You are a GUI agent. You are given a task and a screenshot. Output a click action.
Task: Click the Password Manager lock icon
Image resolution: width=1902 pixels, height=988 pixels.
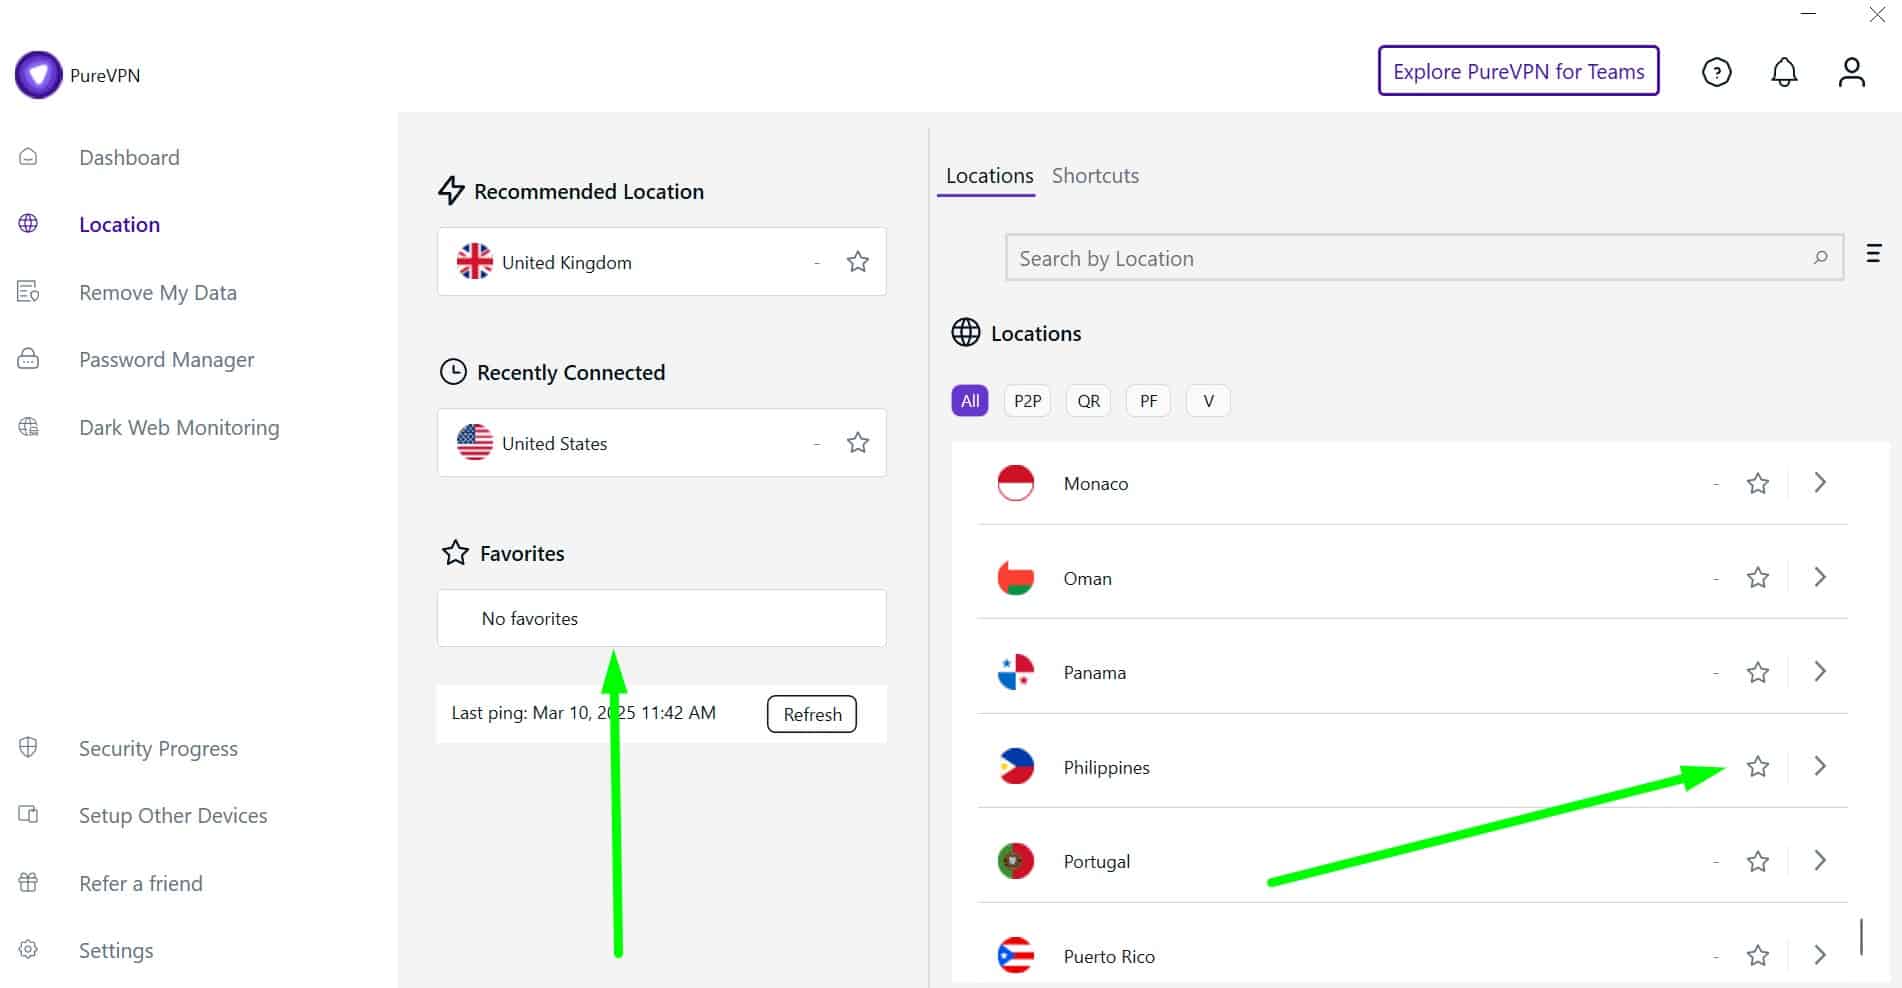28,359
